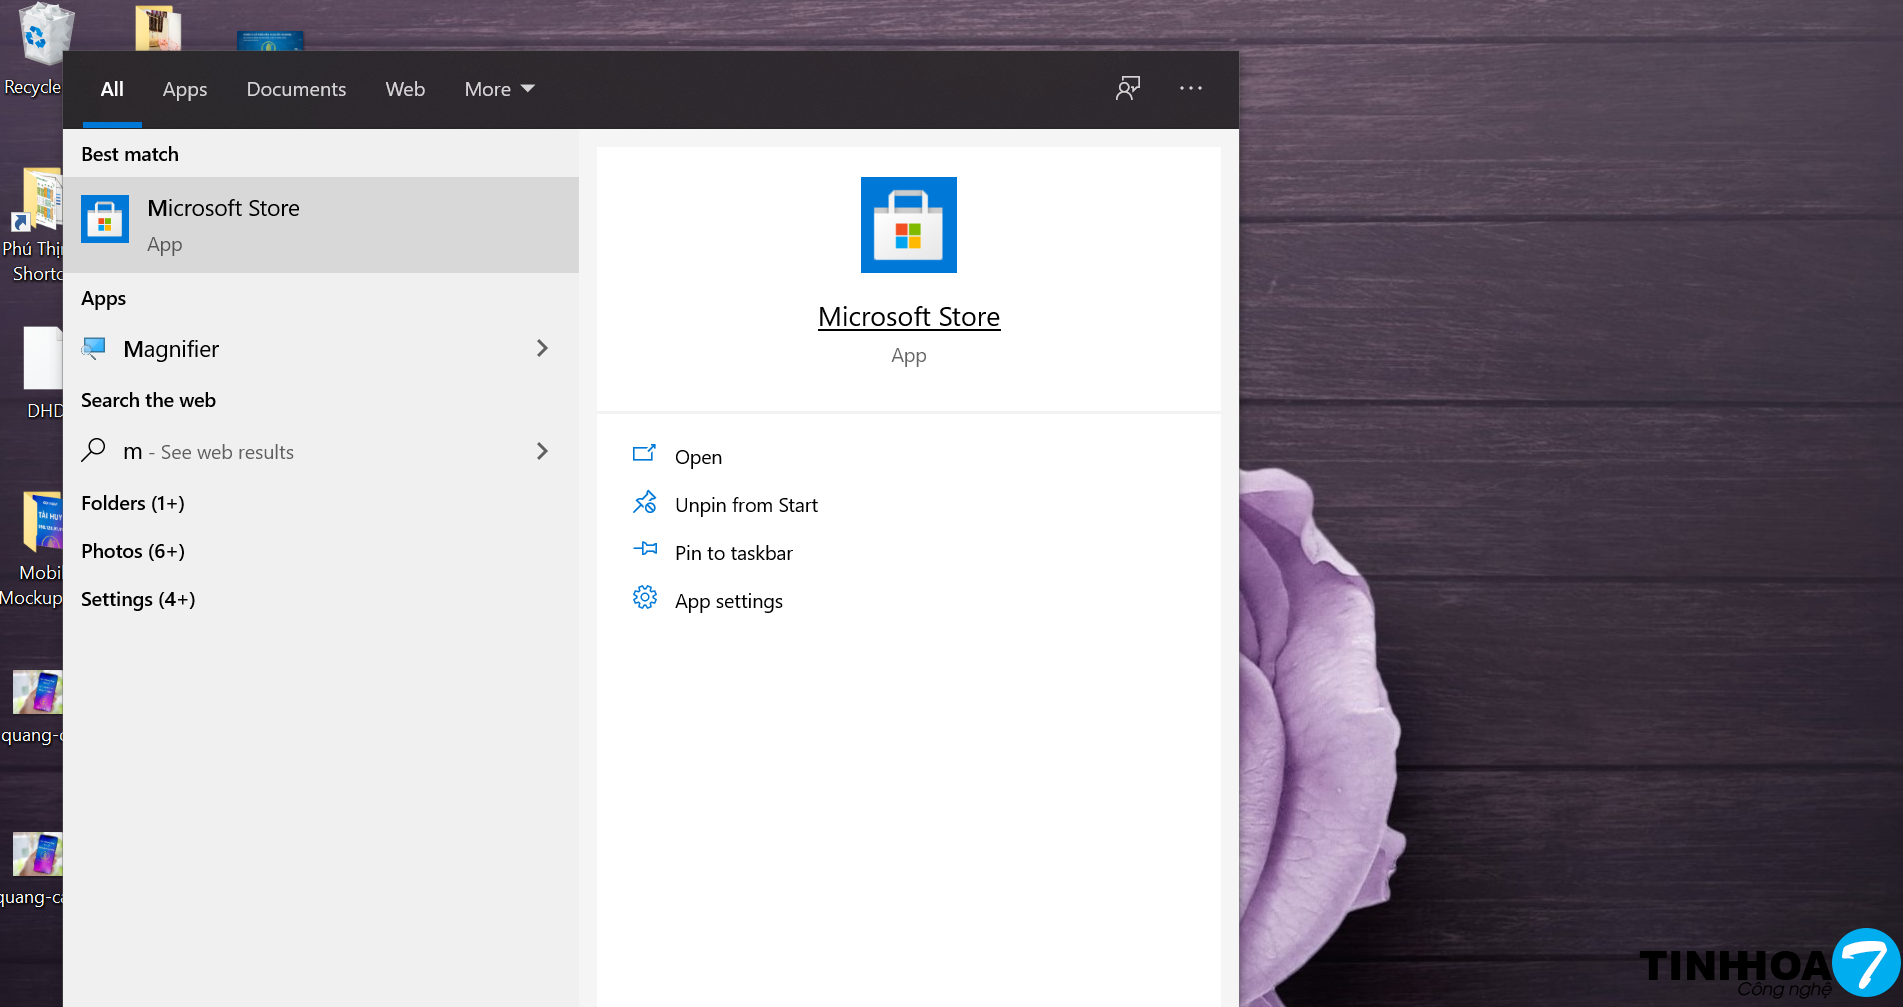Switch to the Documents tab
The width and height of the screenshot is (1903, 1007).
click(x=296, y=89)
